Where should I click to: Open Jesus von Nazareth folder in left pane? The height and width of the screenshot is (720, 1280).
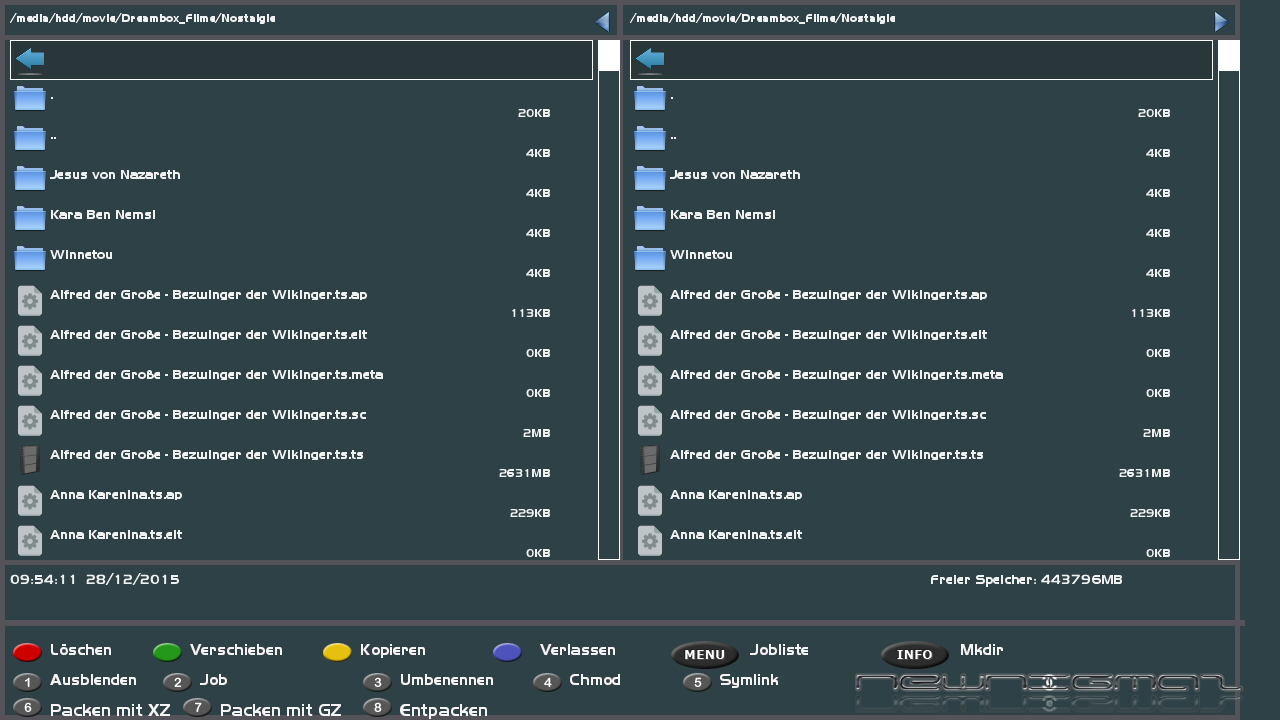click(x=115, y=175)
